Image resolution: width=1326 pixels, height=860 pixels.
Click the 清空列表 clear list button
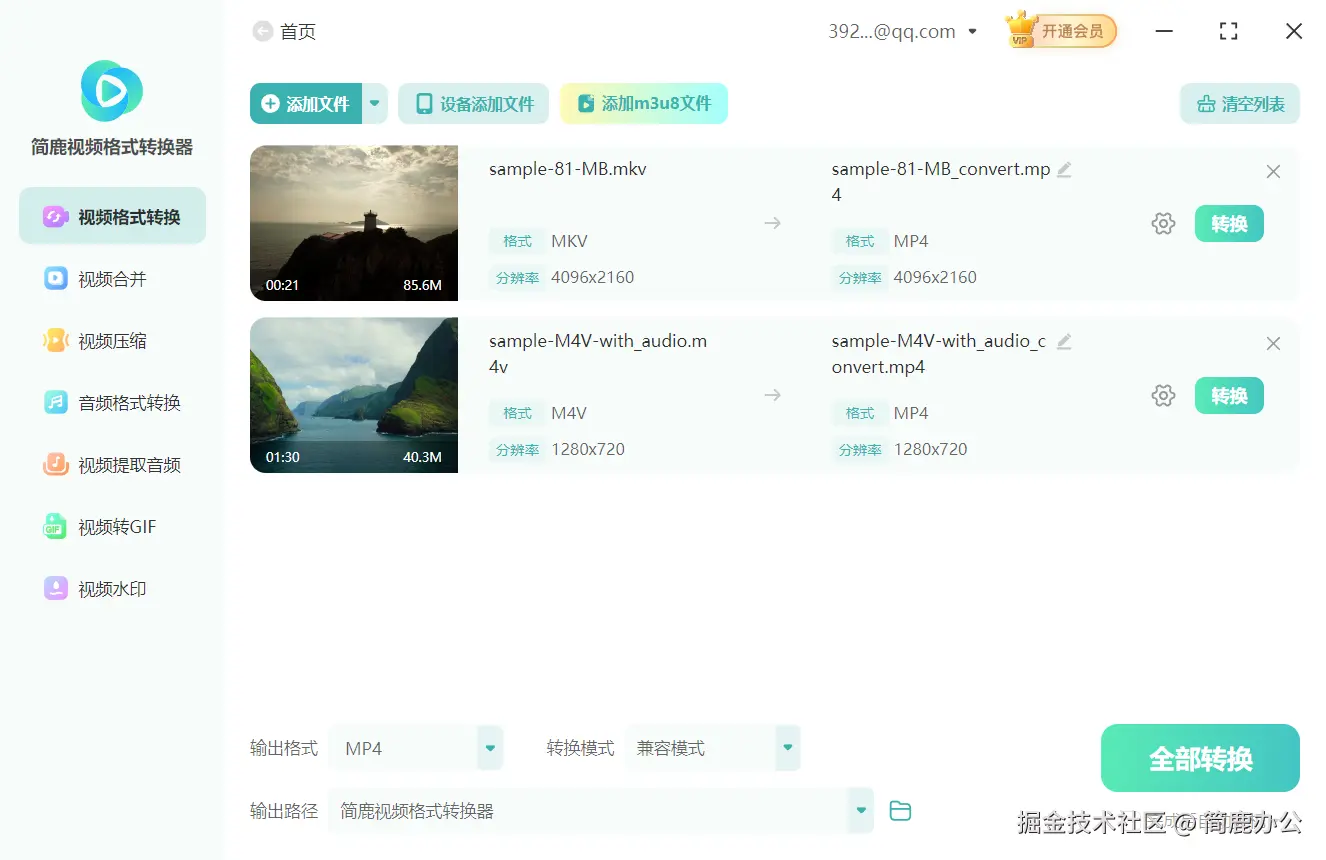(1239, 103)
